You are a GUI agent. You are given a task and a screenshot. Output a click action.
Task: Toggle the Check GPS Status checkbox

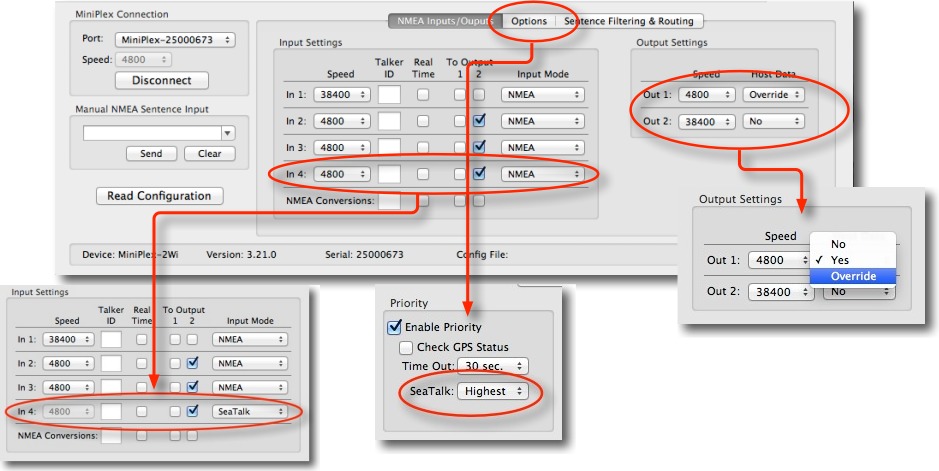click(406, 347)
